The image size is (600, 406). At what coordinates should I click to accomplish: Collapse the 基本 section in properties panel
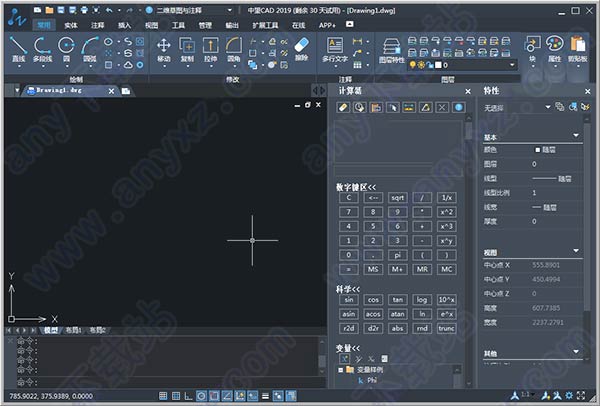576,135
